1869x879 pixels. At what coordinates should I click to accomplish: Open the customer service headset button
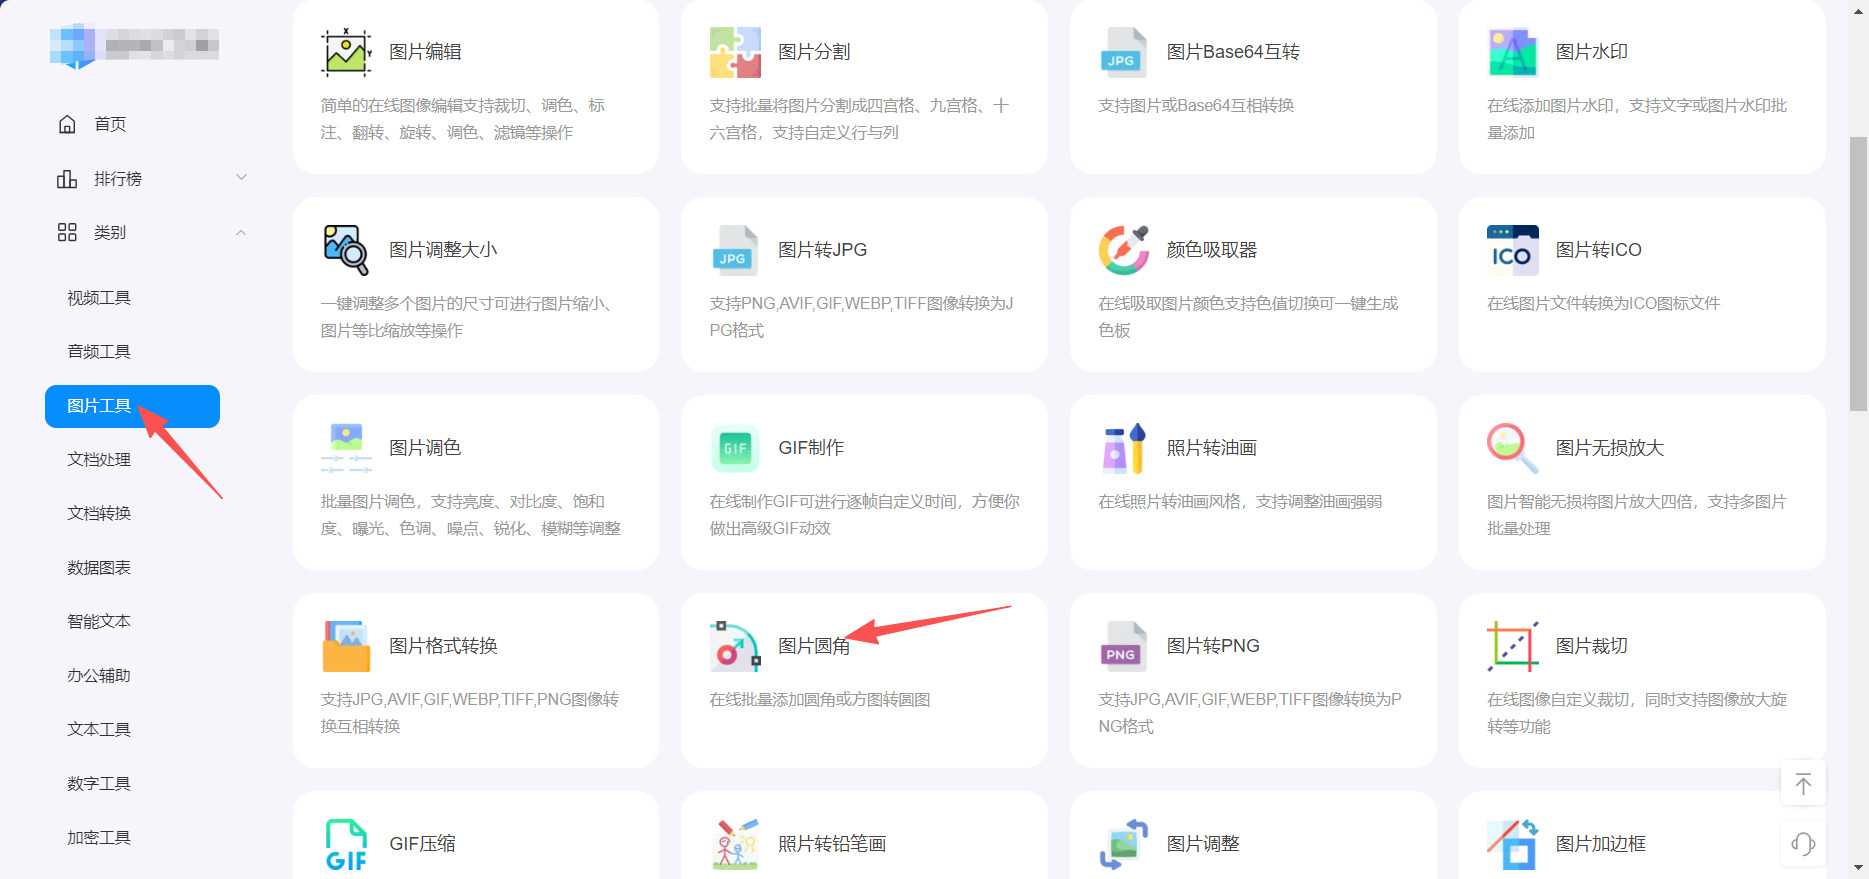[x=1803, y=844]
